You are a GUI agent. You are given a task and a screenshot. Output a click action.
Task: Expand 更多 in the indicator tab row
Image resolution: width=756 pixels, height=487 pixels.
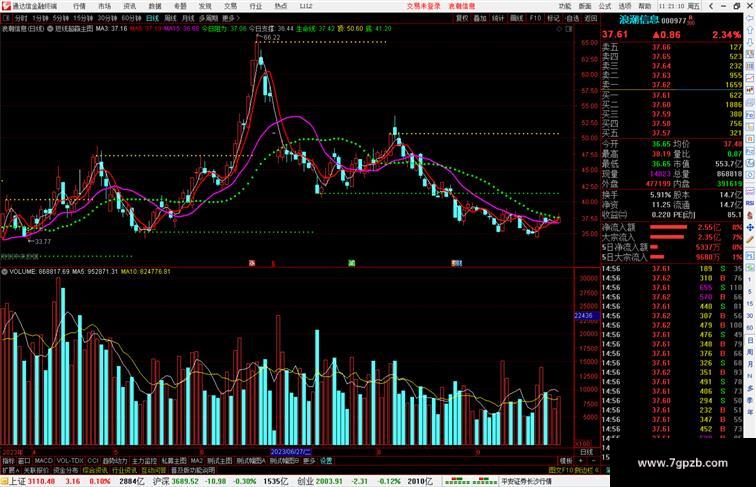(309, 461)
